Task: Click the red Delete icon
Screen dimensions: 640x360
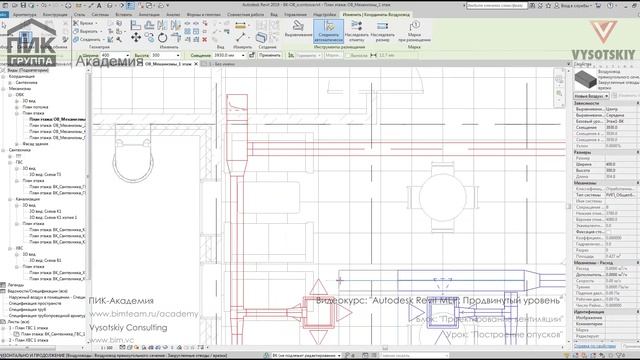Action: click(204, 40)
